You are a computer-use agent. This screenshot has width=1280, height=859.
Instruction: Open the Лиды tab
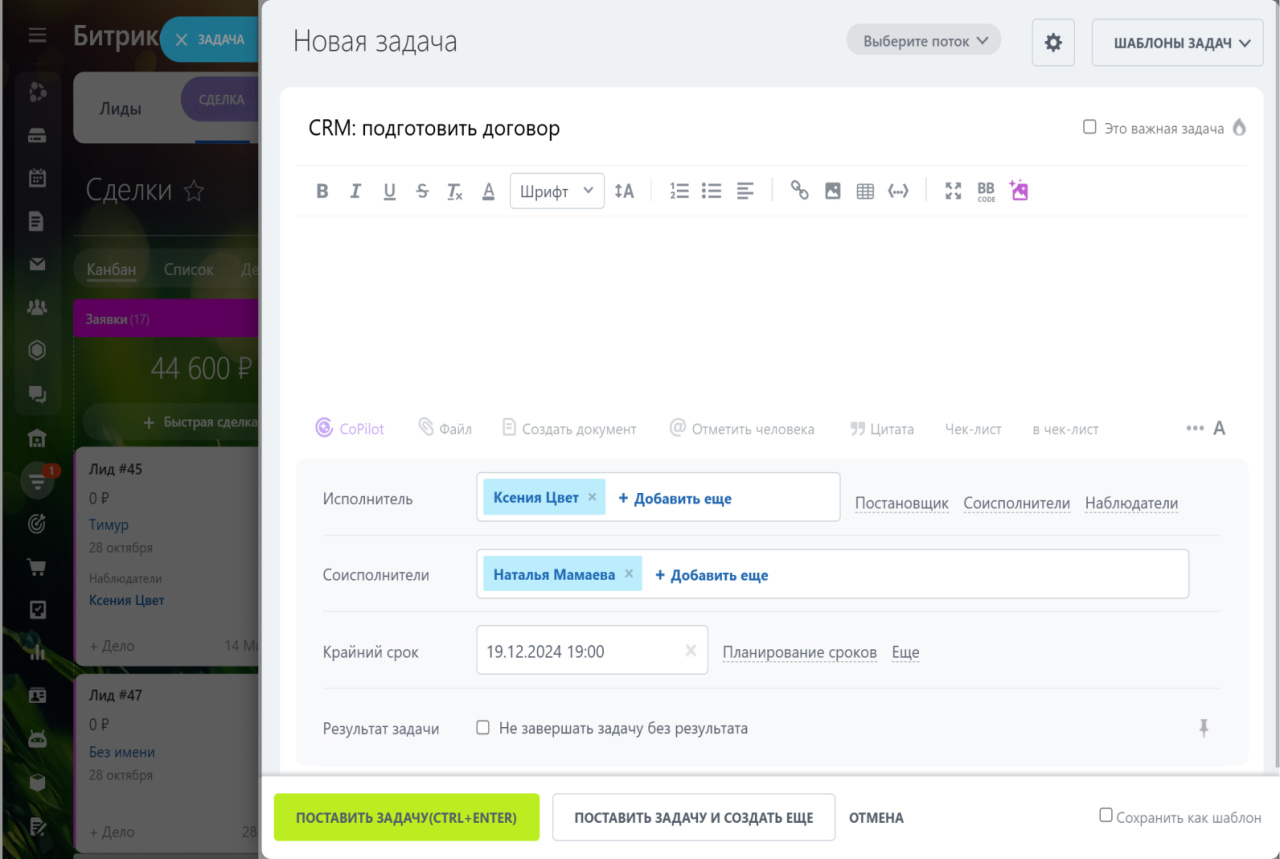click(x=120, y=109)
